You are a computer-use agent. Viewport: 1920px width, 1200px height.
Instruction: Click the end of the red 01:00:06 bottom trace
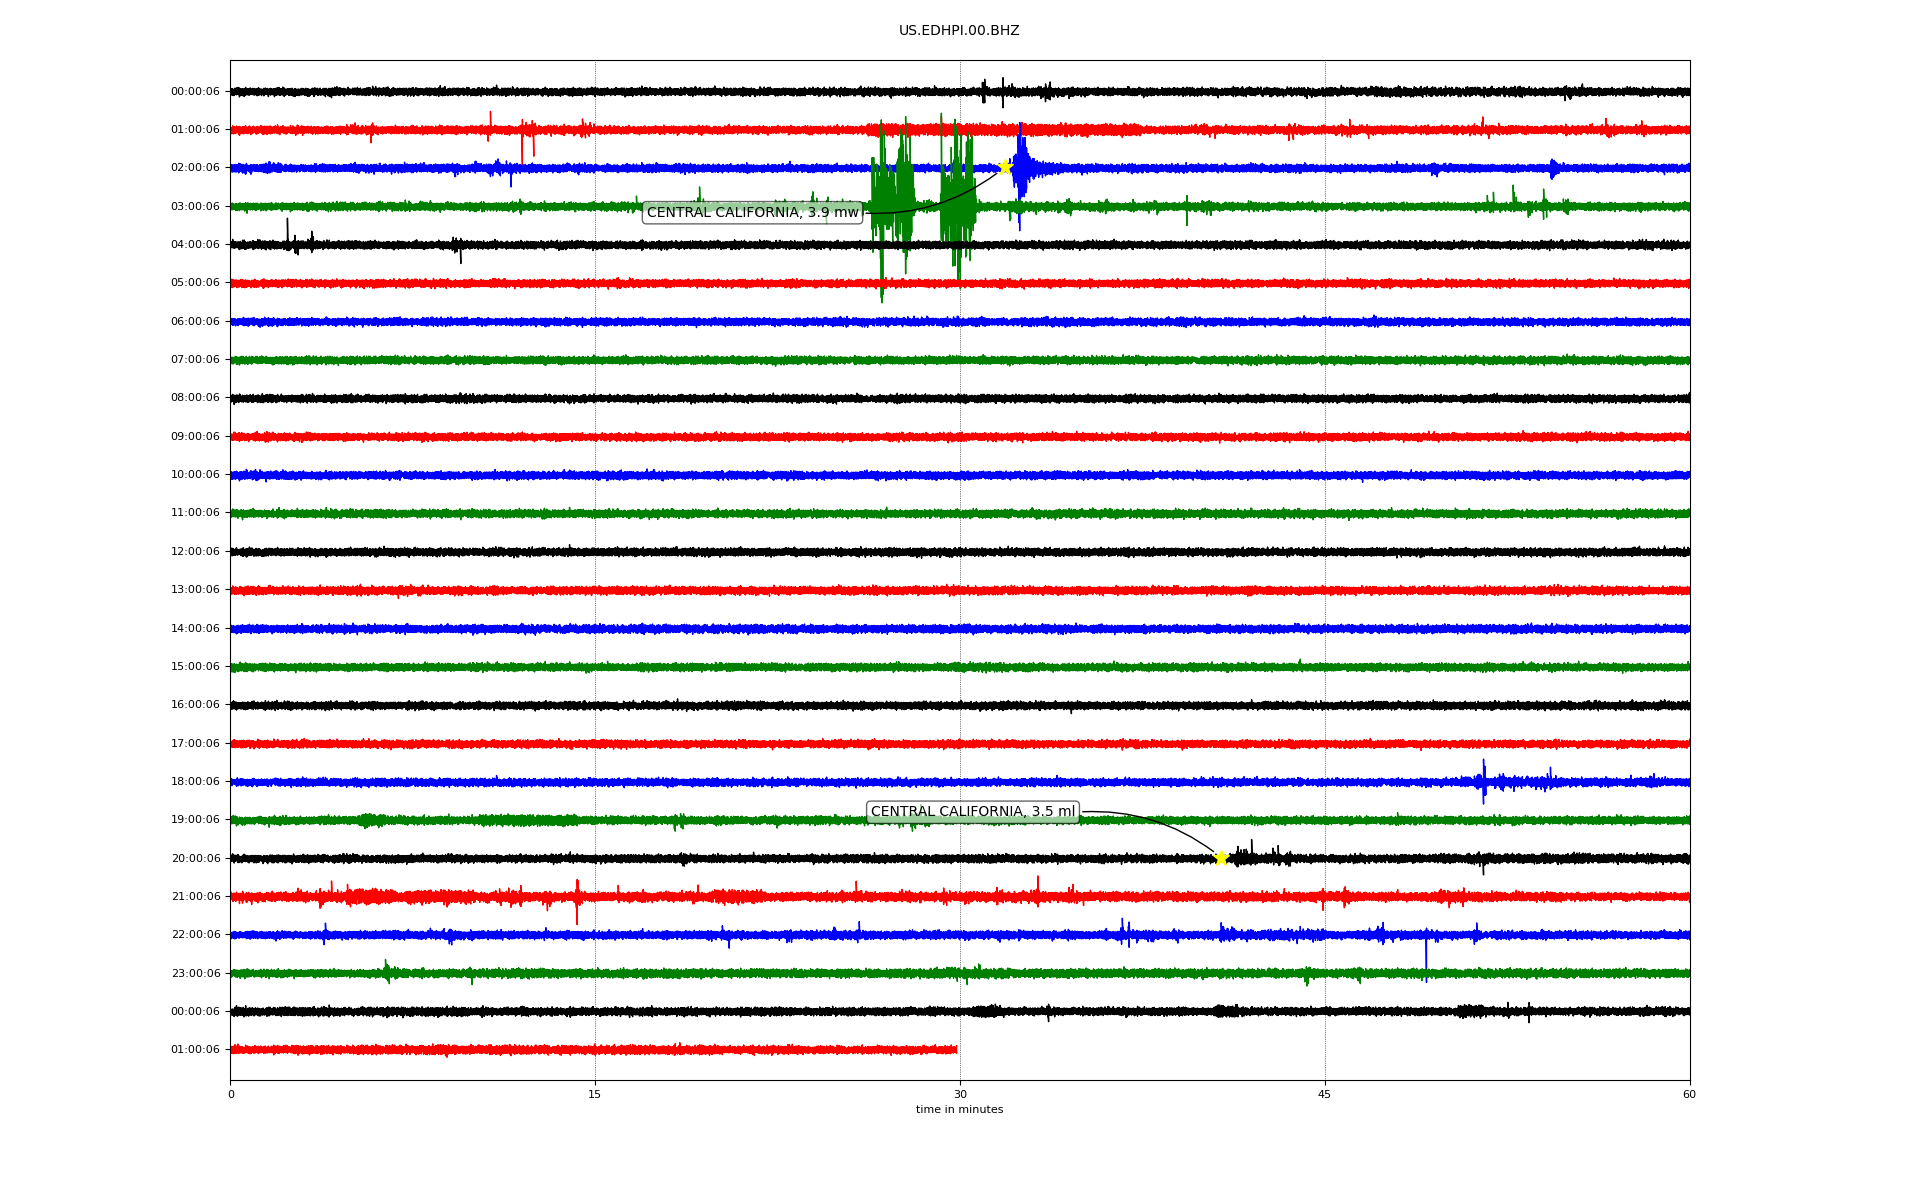pos(955,1049)
